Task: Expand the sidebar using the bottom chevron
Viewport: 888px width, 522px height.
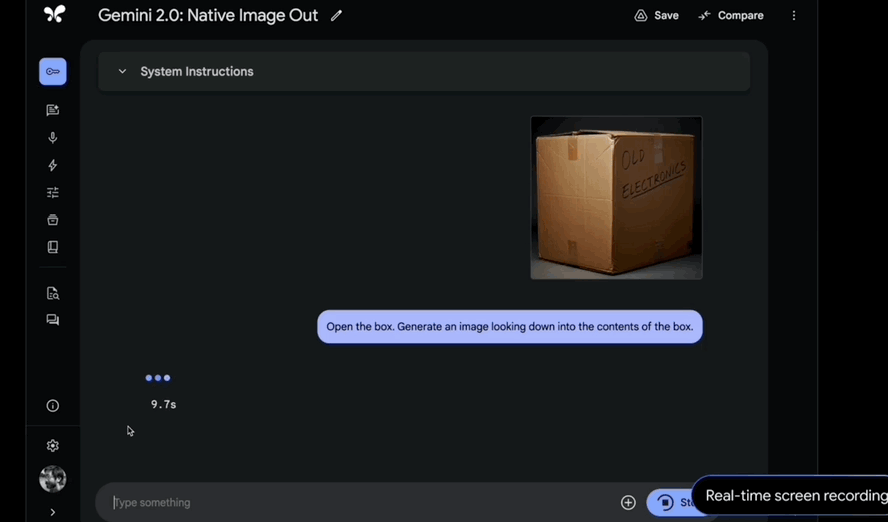Action: (x=53, y=512)
